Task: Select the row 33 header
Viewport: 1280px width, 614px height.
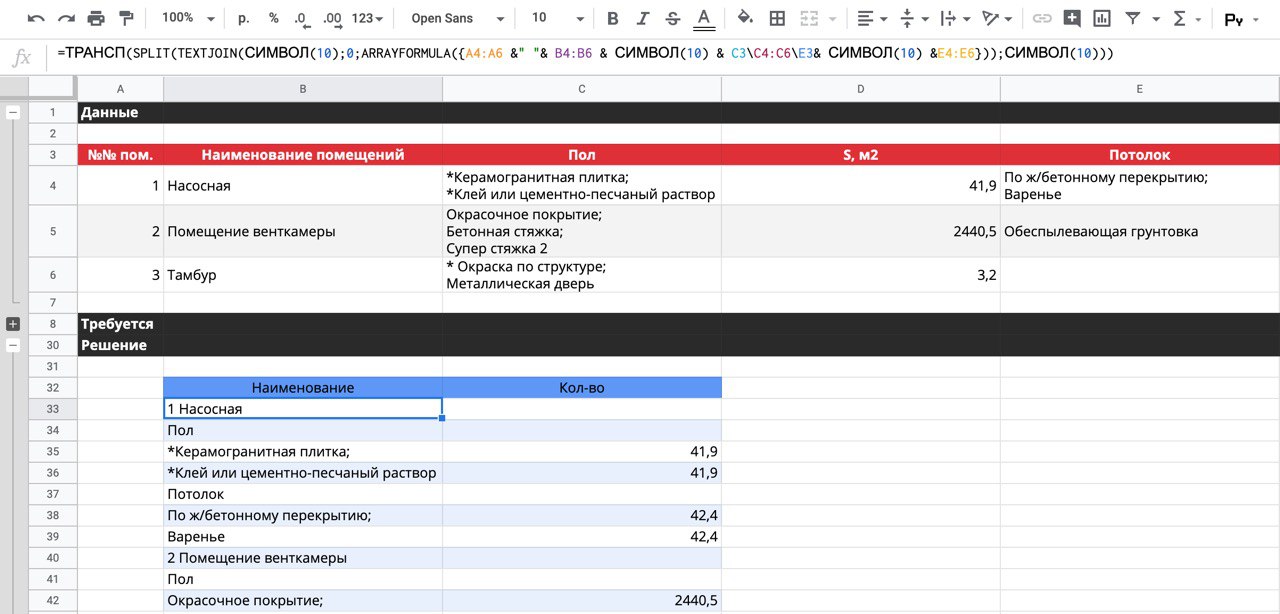Action: (x=53, y=408)
